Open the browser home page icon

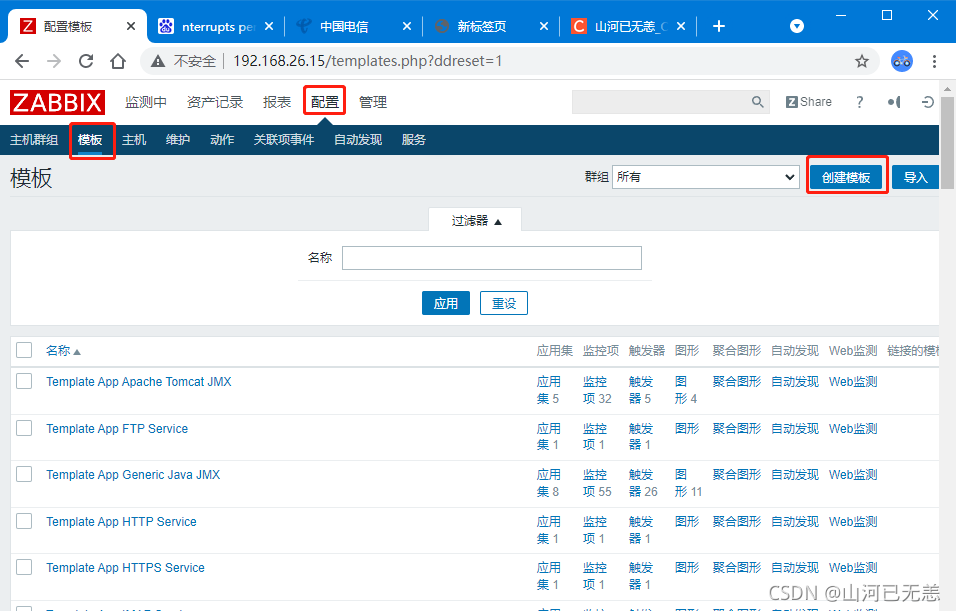pos(118,61)
